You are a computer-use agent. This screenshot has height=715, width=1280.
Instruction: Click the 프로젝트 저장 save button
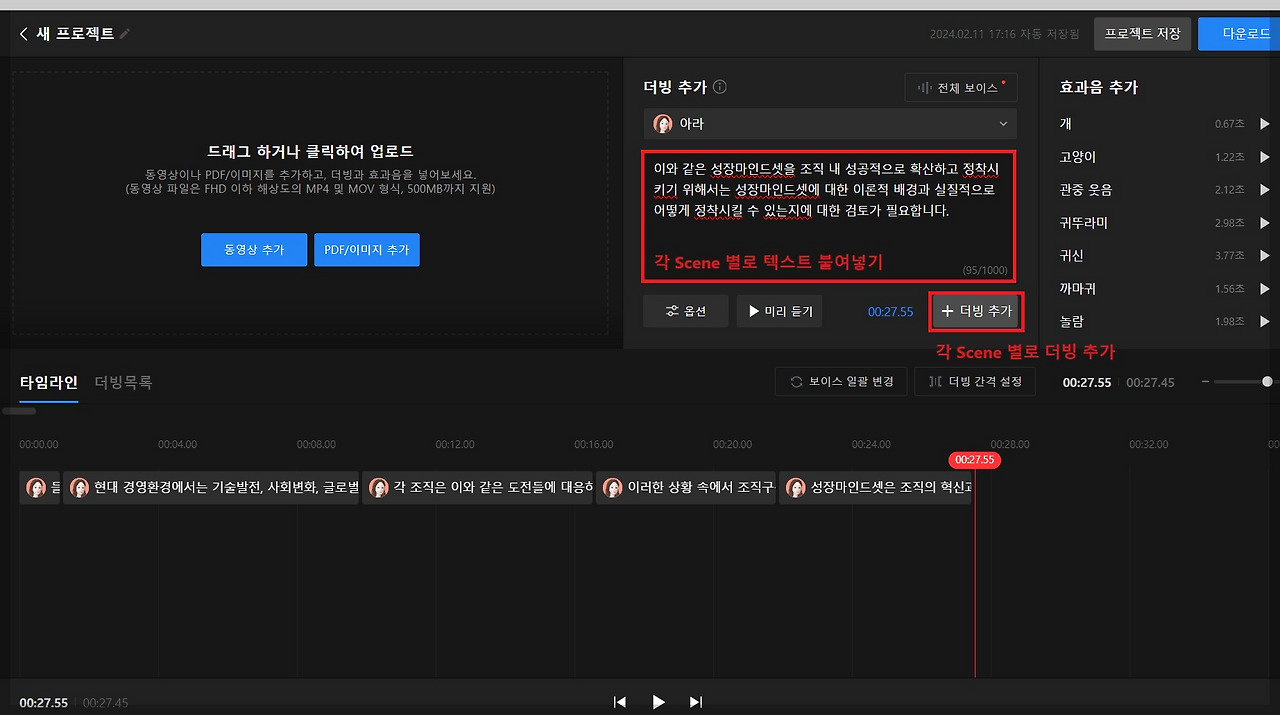(x=1142, y=33)
